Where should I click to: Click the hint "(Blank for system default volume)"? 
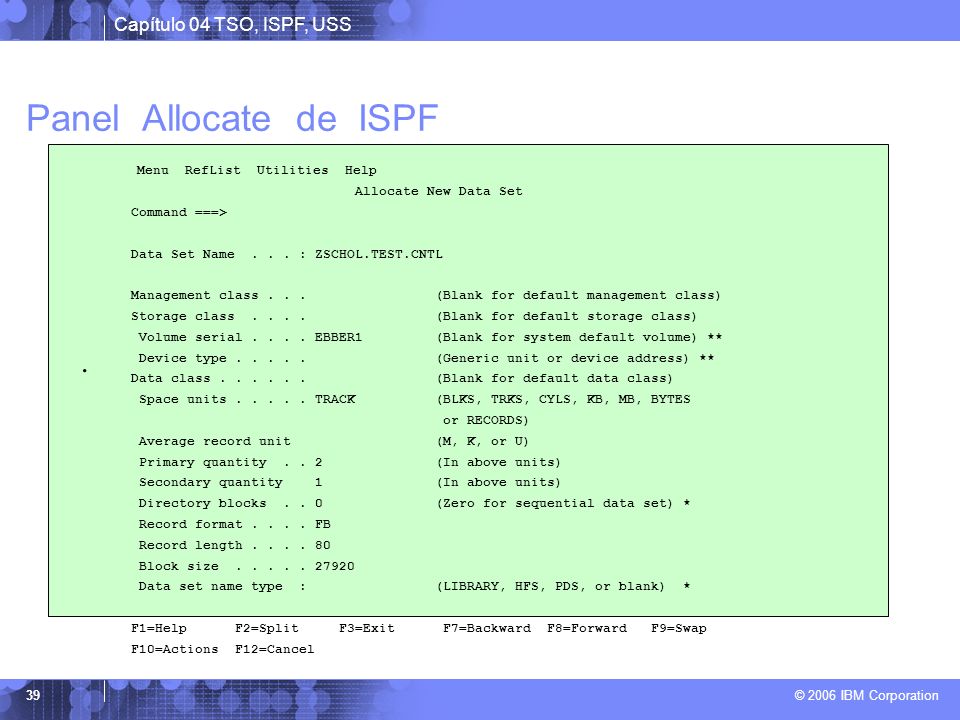pos(566,337)
